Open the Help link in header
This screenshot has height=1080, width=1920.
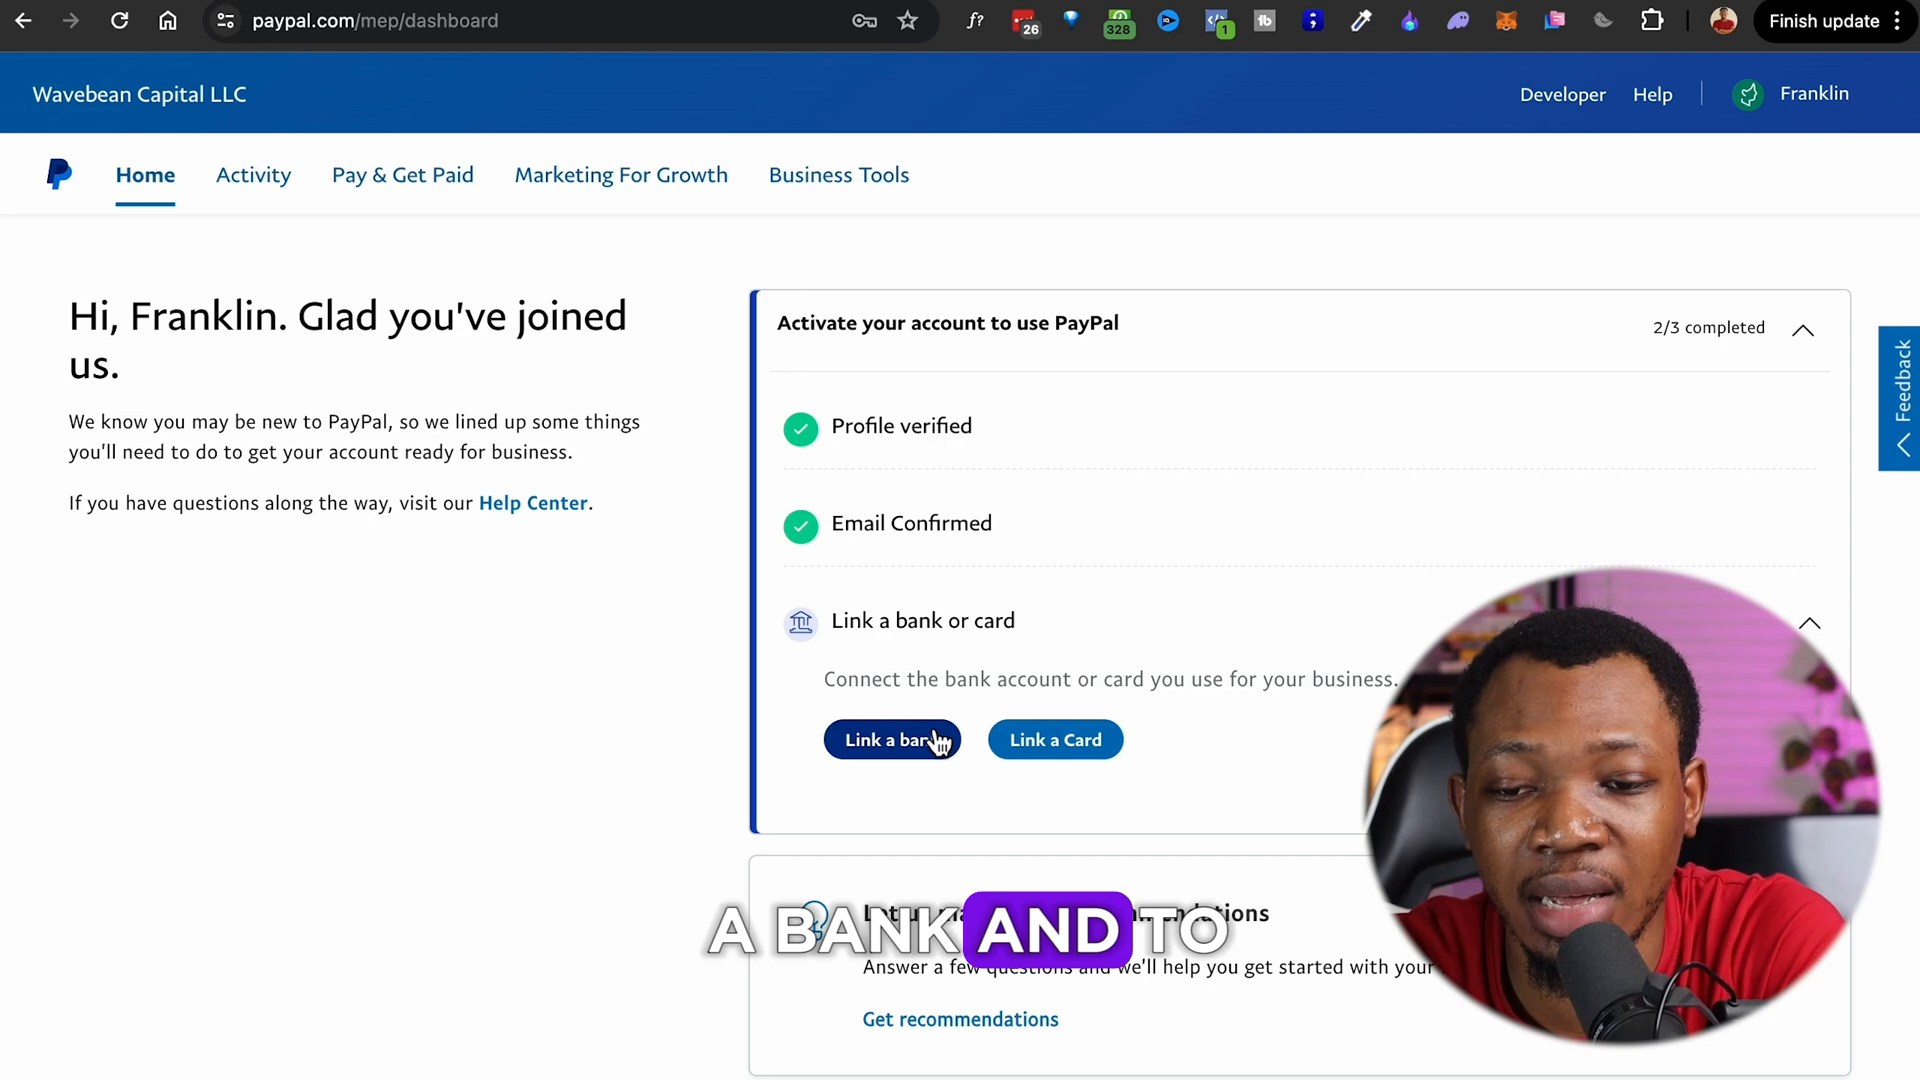click(1652, 94)
